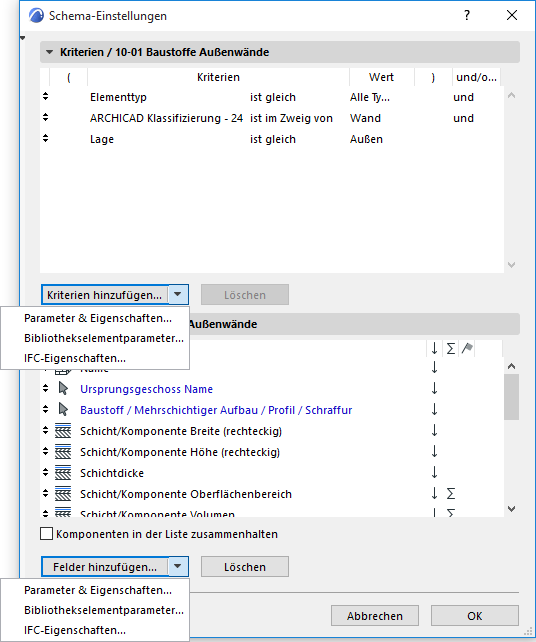Select 'ARCHICAD Klassifizierung - 24' criteria
The image size is (536, 642).
point(166,118)
